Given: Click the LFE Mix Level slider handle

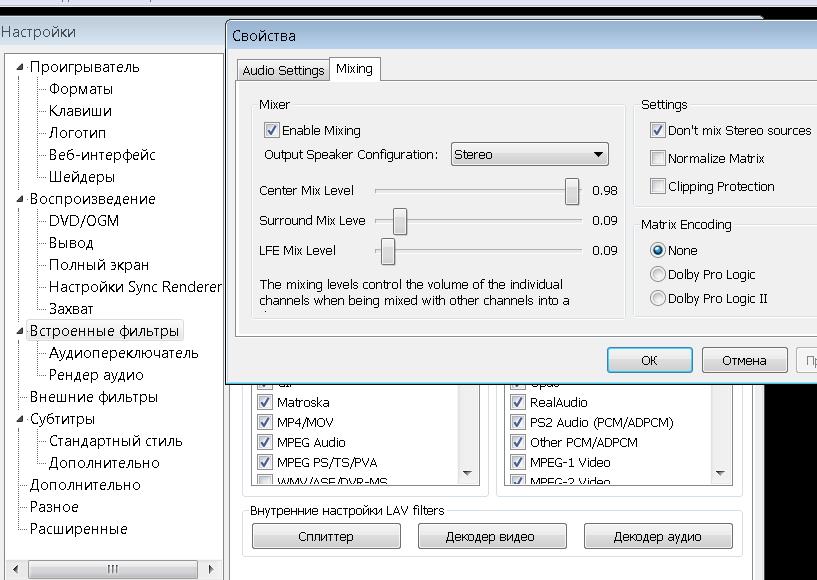Looking at the screenshot, I should pos(388,250).
